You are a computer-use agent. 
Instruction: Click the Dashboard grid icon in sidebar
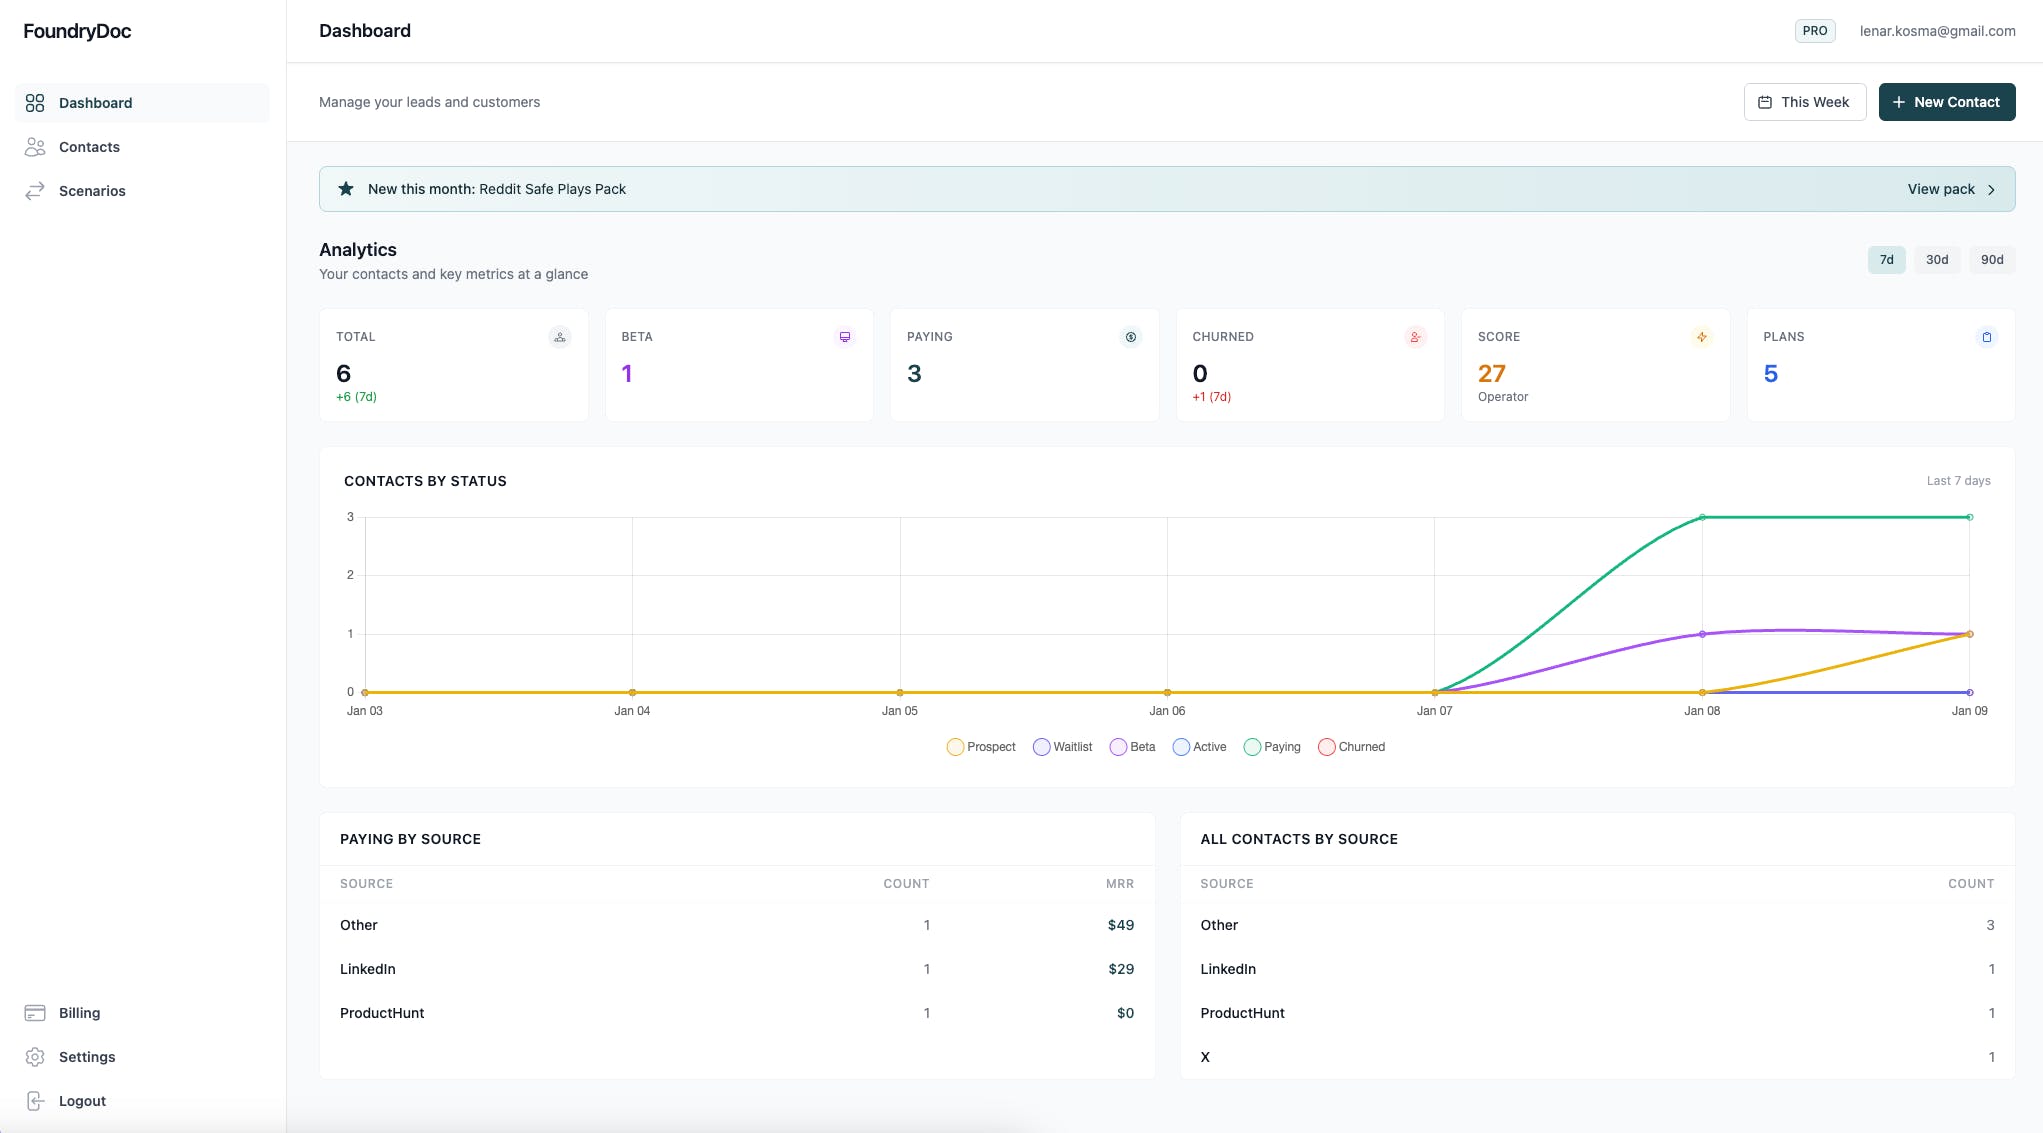35,103
